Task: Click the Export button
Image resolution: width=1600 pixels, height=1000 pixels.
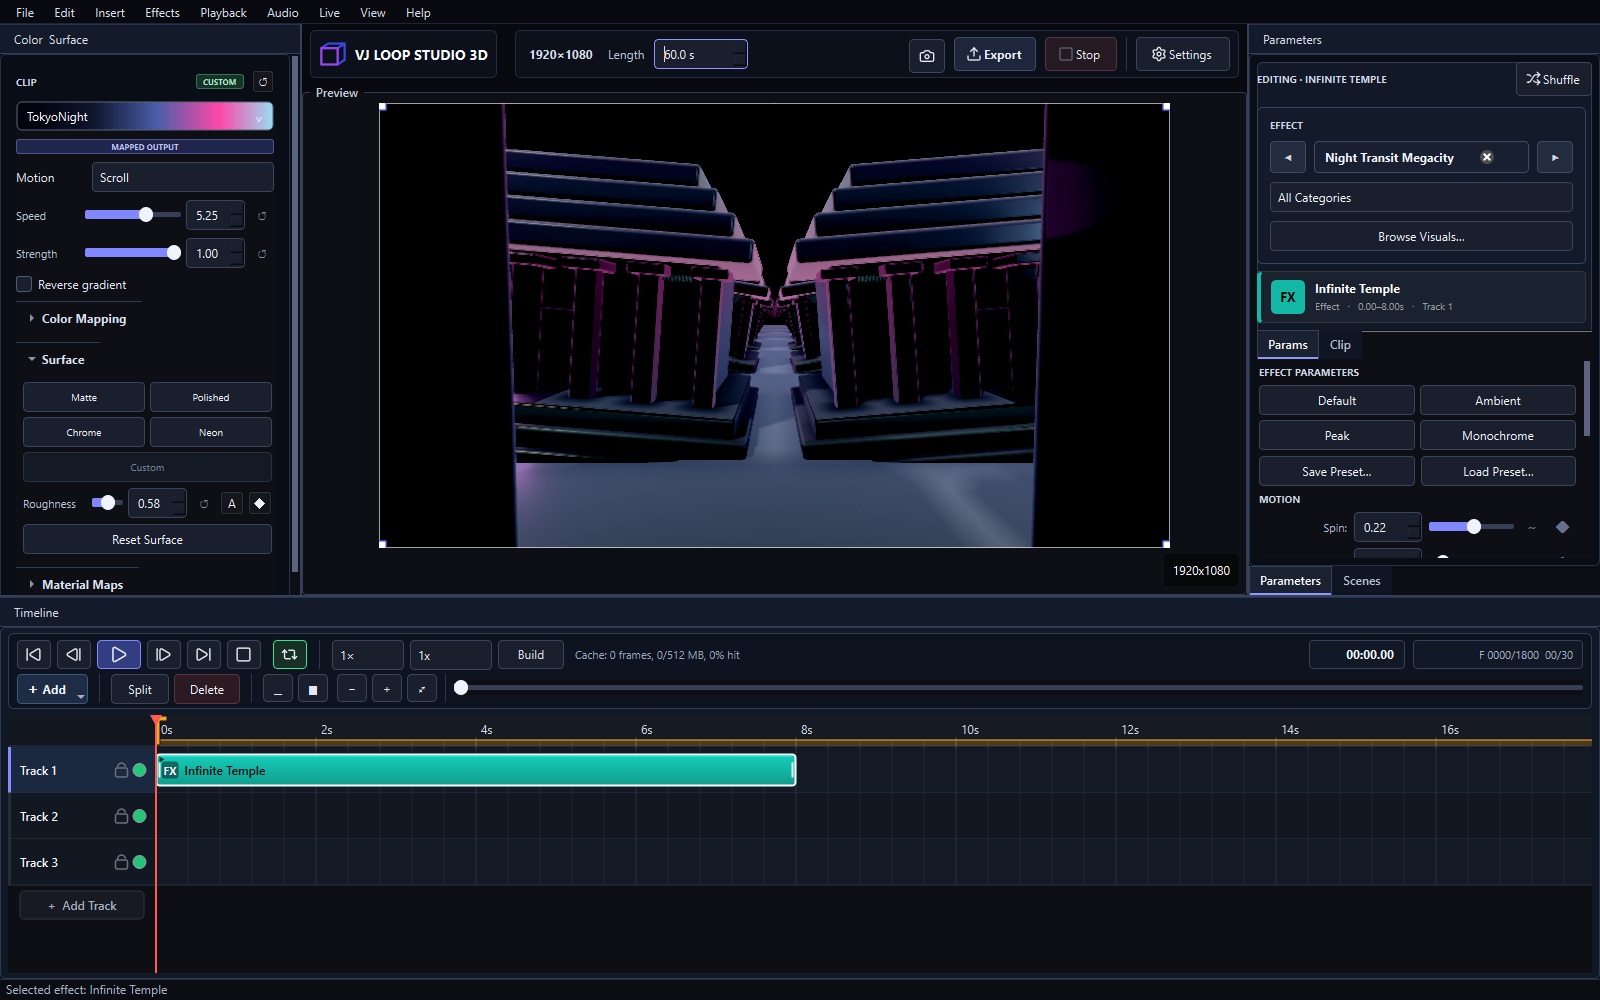Action: click(x=994, y=54)
